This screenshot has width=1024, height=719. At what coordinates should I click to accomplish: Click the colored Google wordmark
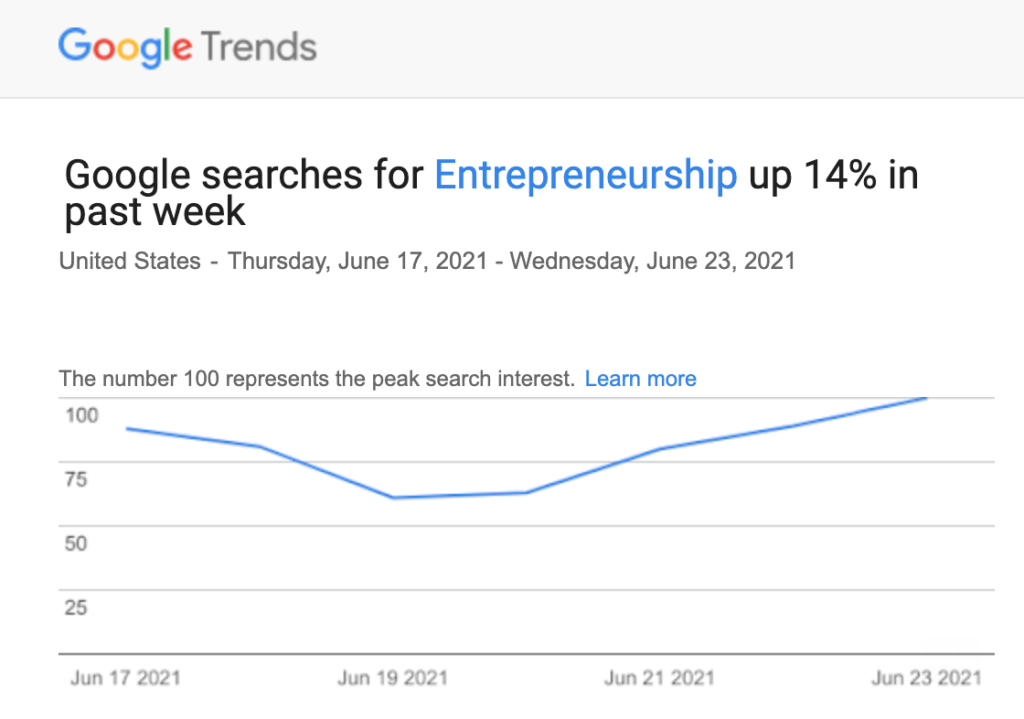tap(125, 47)
